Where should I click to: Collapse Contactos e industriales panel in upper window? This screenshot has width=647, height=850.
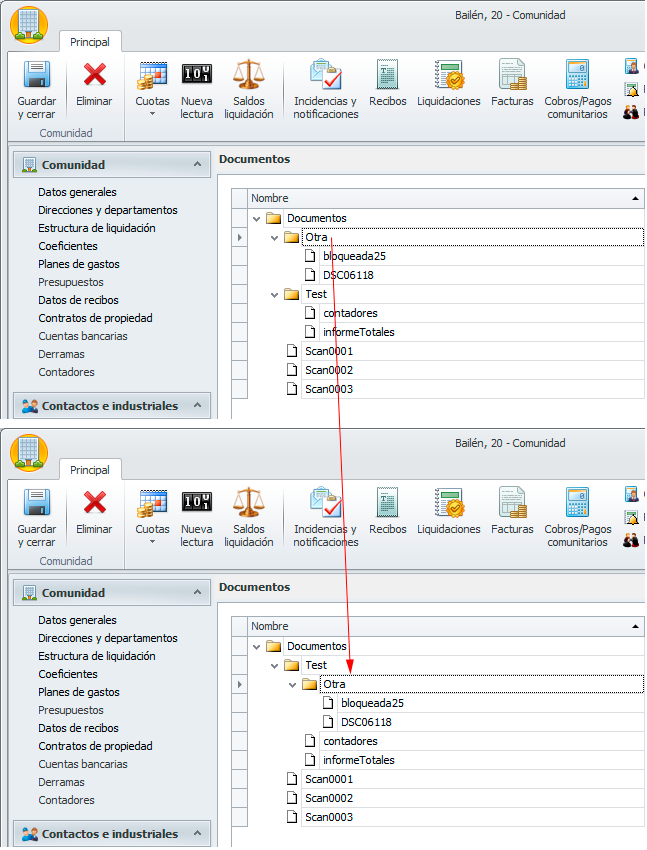pos(197,405)
